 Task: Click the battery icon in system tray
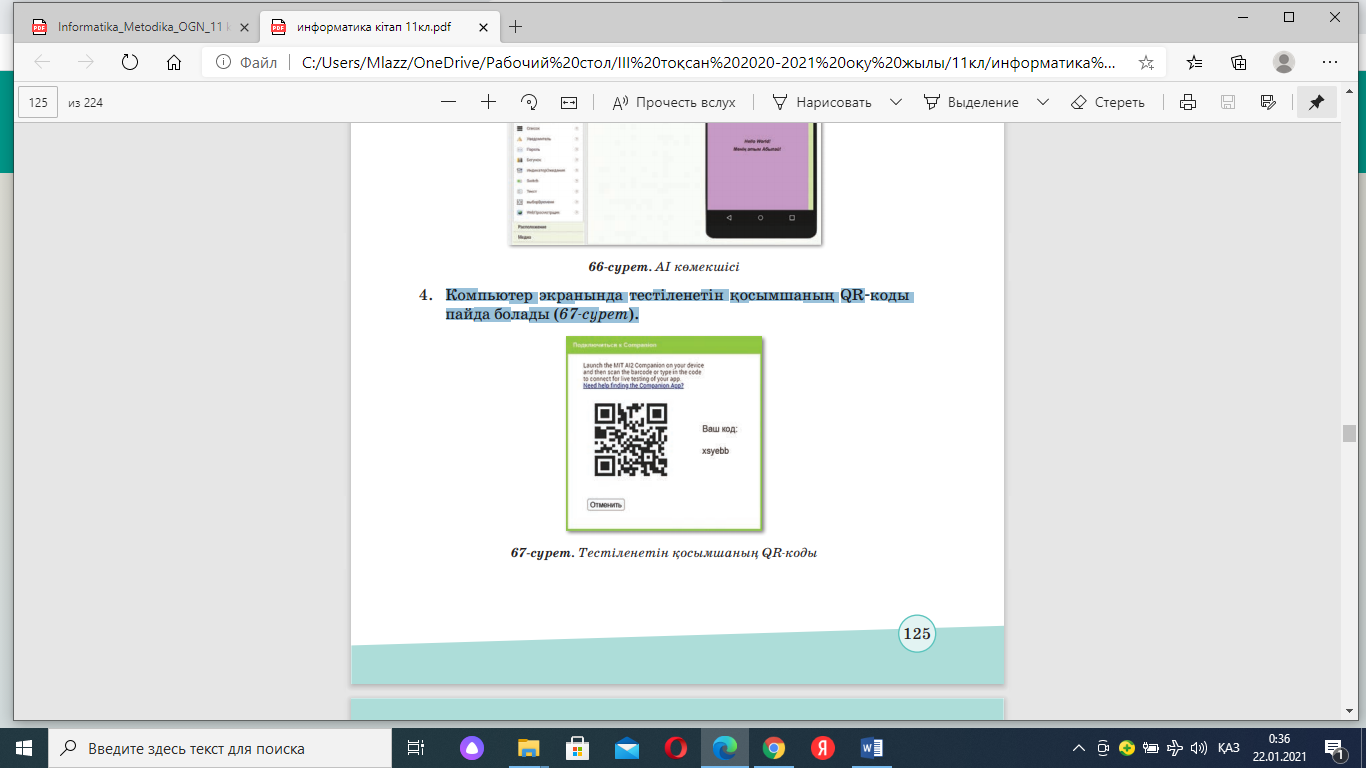(1151, 748)
